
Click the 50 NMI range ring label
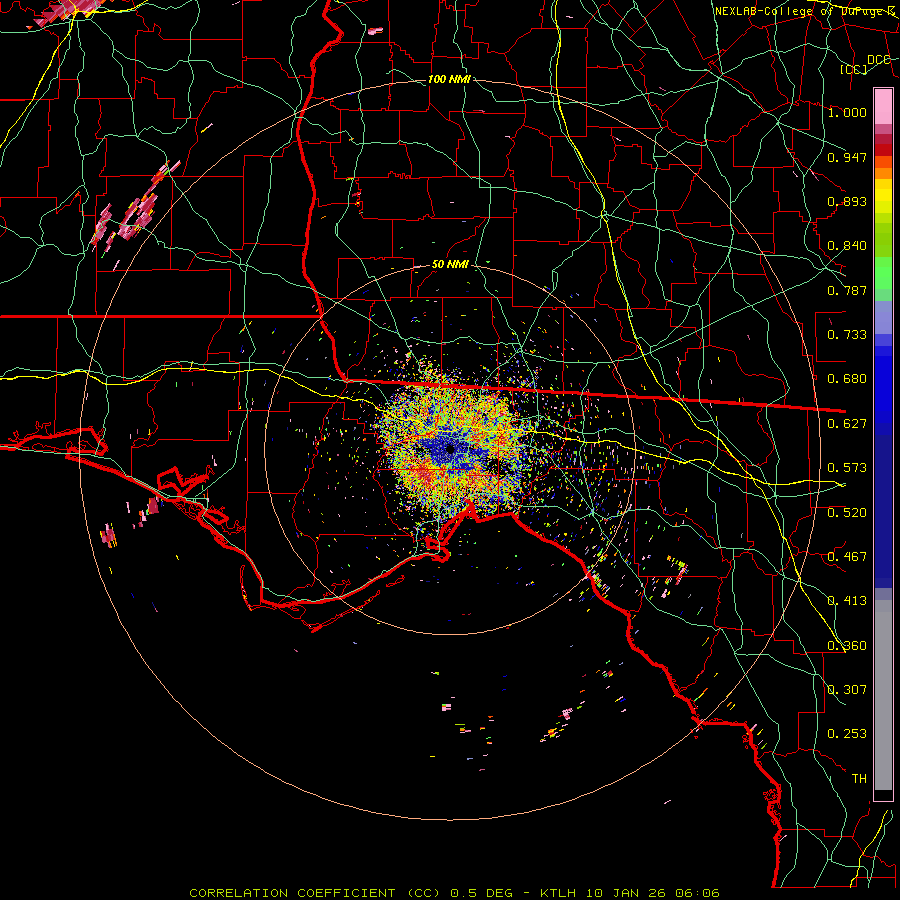pos(450,265)
